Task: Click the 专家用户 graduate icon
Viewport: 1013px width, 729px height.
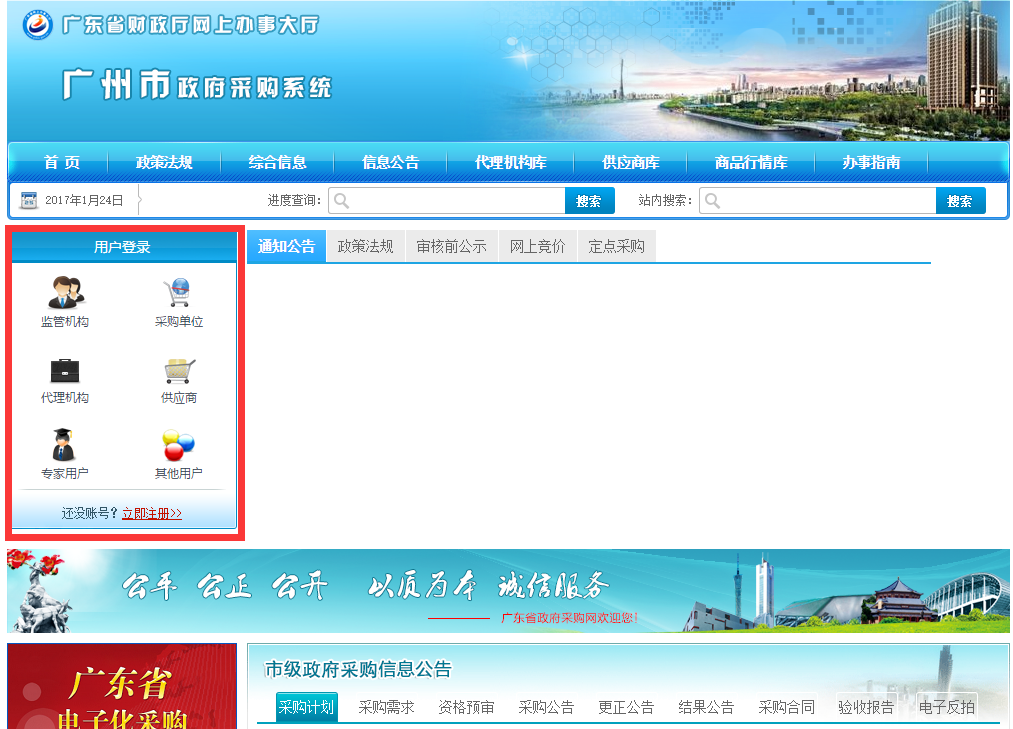Action: click(x=64, y=445)
